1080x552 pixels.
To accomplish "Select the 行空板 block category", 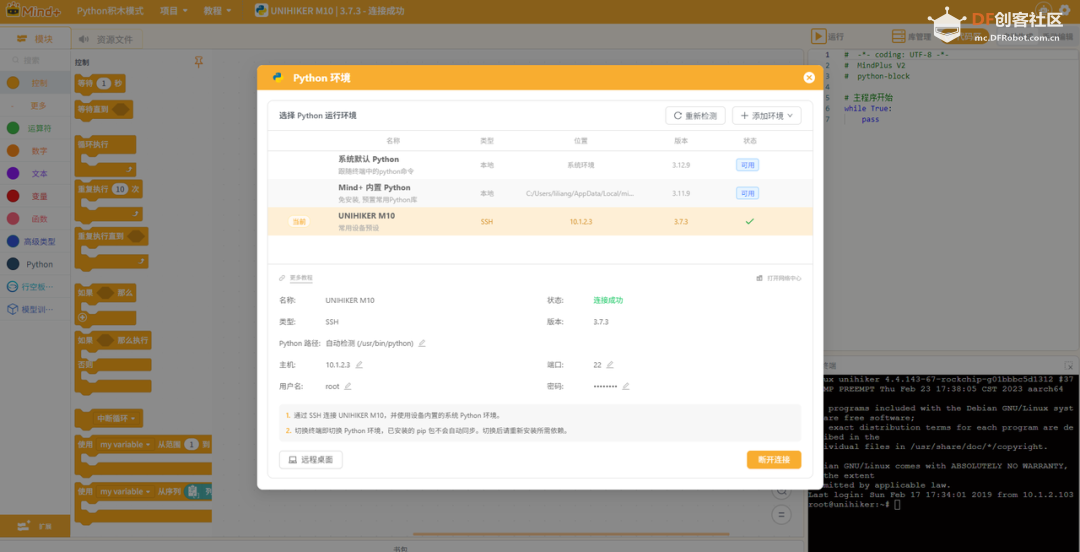I will (35, 287).
